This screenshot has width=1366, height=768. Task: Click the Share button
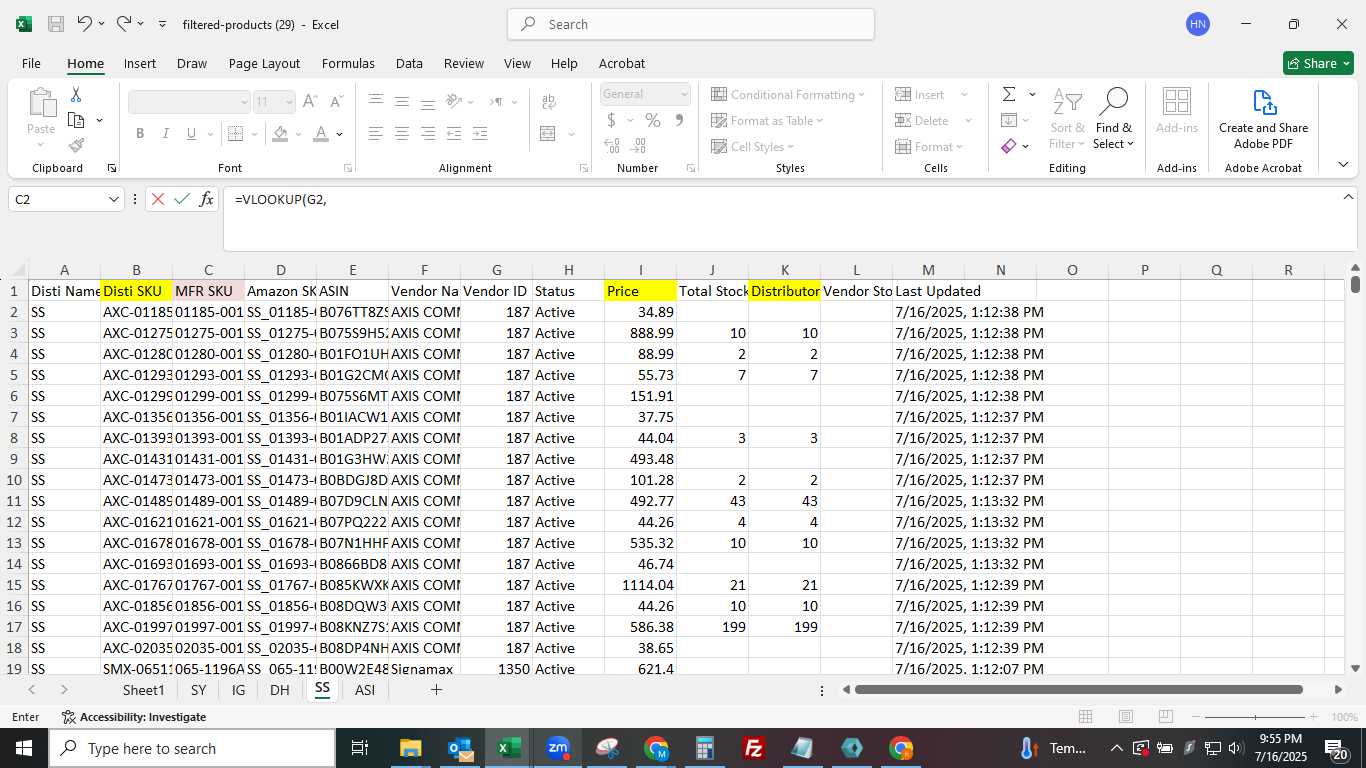pos(1318,63)
